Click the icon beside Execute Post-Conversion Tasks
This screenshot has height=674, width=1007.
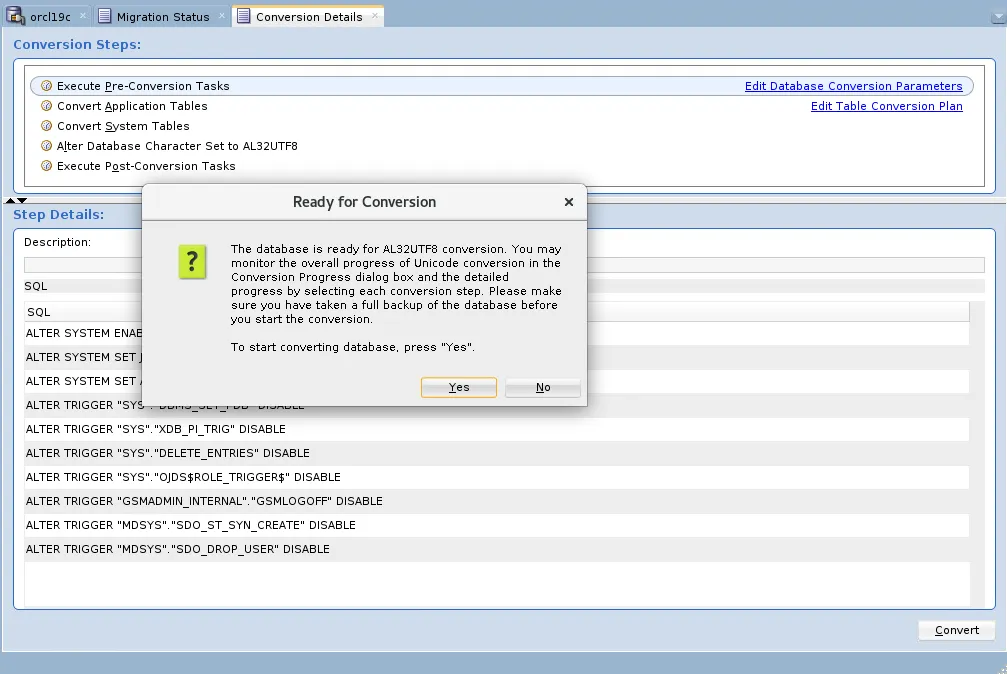[x=46, y=166]
